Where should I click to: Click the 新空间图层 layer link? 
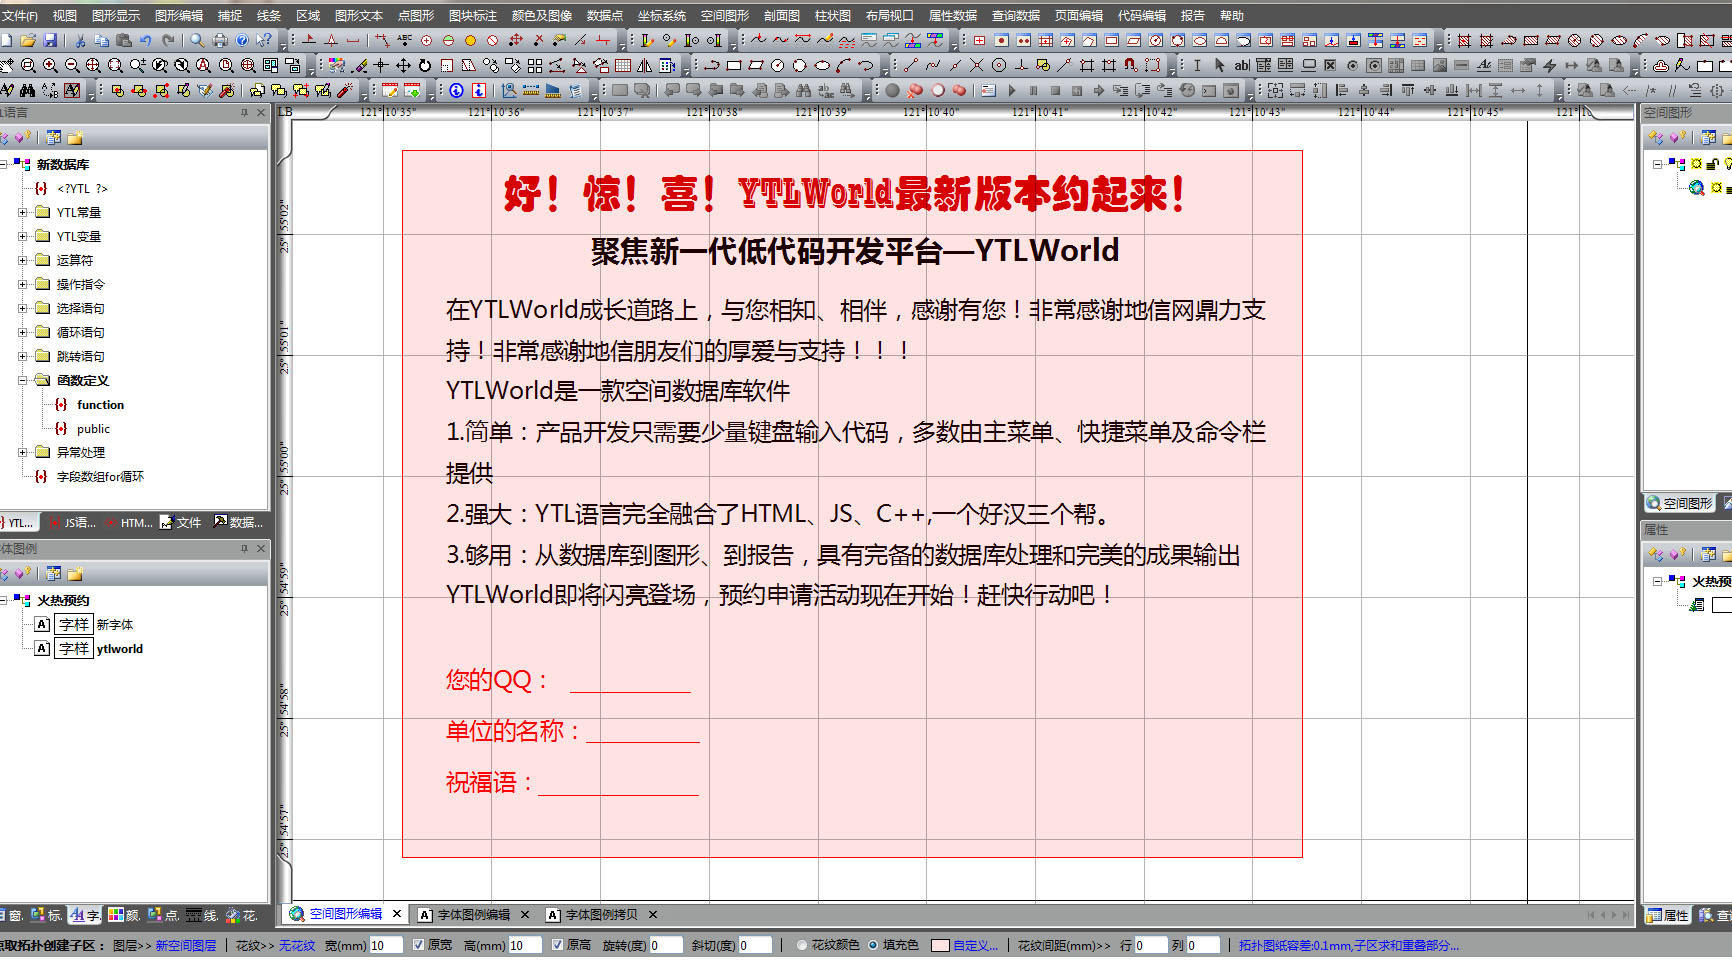click(186, 945)
